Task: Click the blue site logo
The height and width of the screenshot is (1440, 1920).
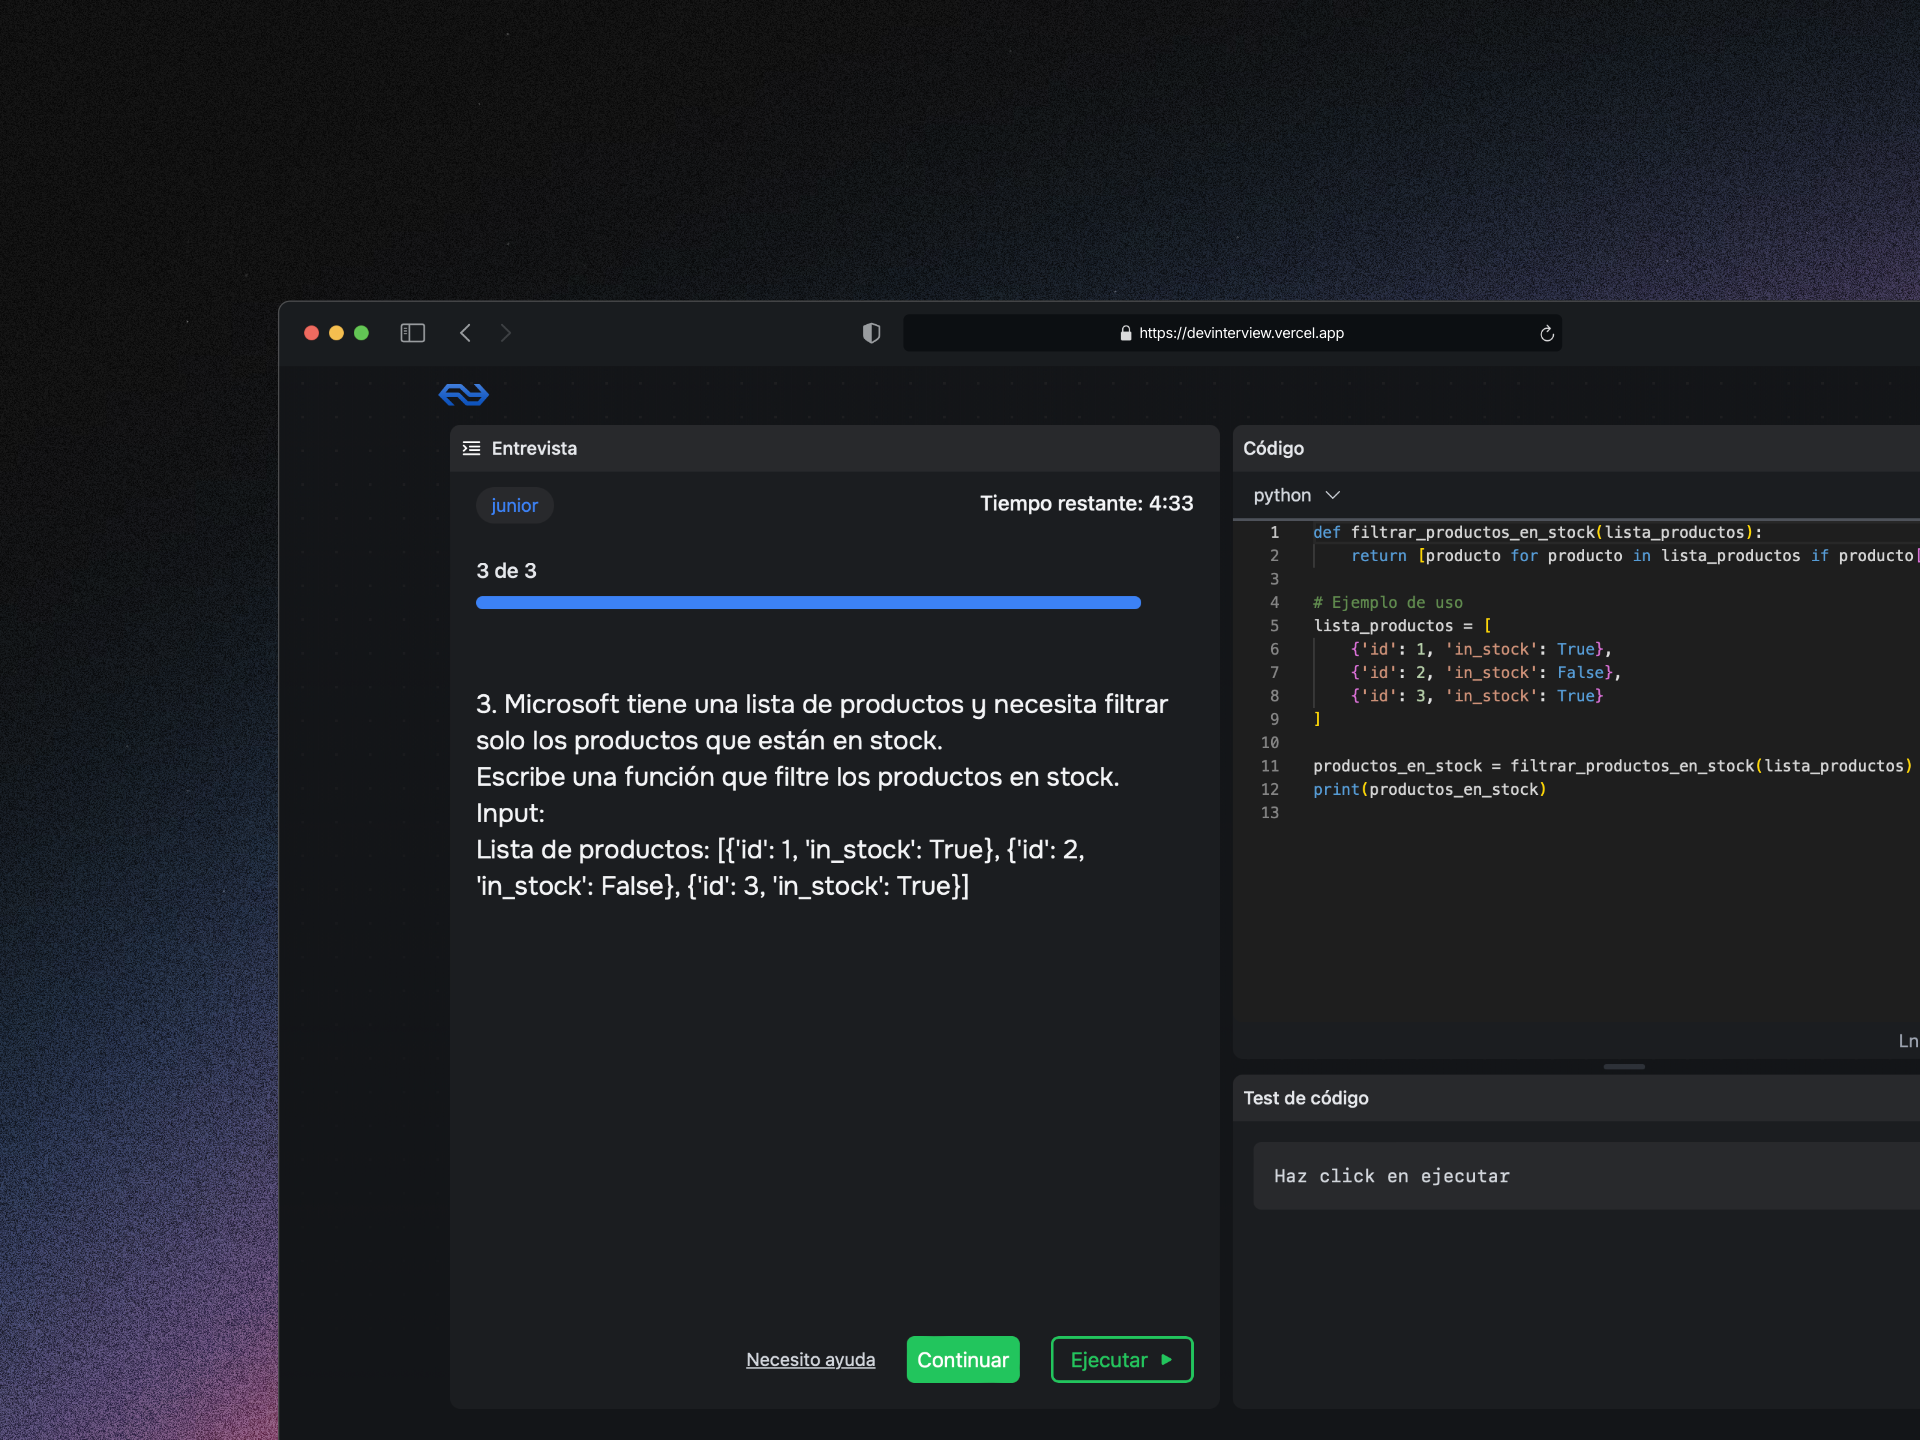Action: coord(464,394)
